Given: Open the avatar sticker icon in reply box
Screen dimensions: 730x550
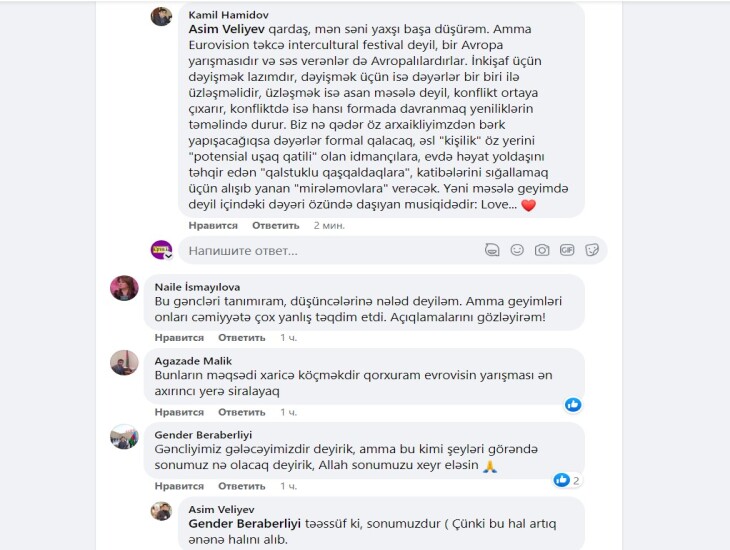Looking at the screenshot, I should [492, 250].
